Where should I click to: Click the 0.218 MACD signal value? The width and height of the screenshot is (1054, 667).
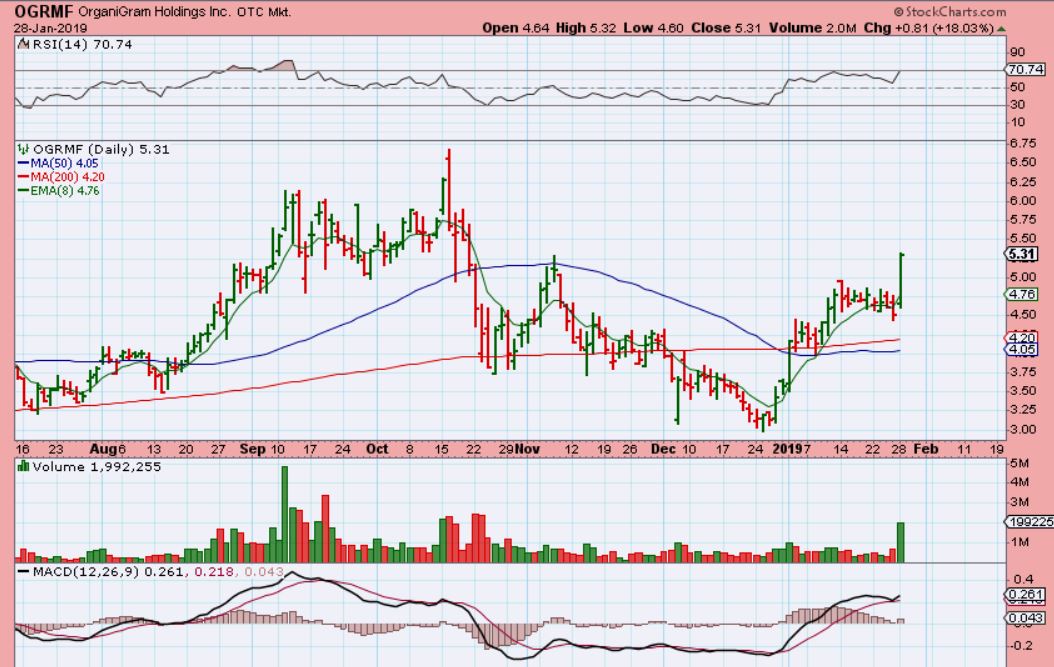[x=214, y=572]
